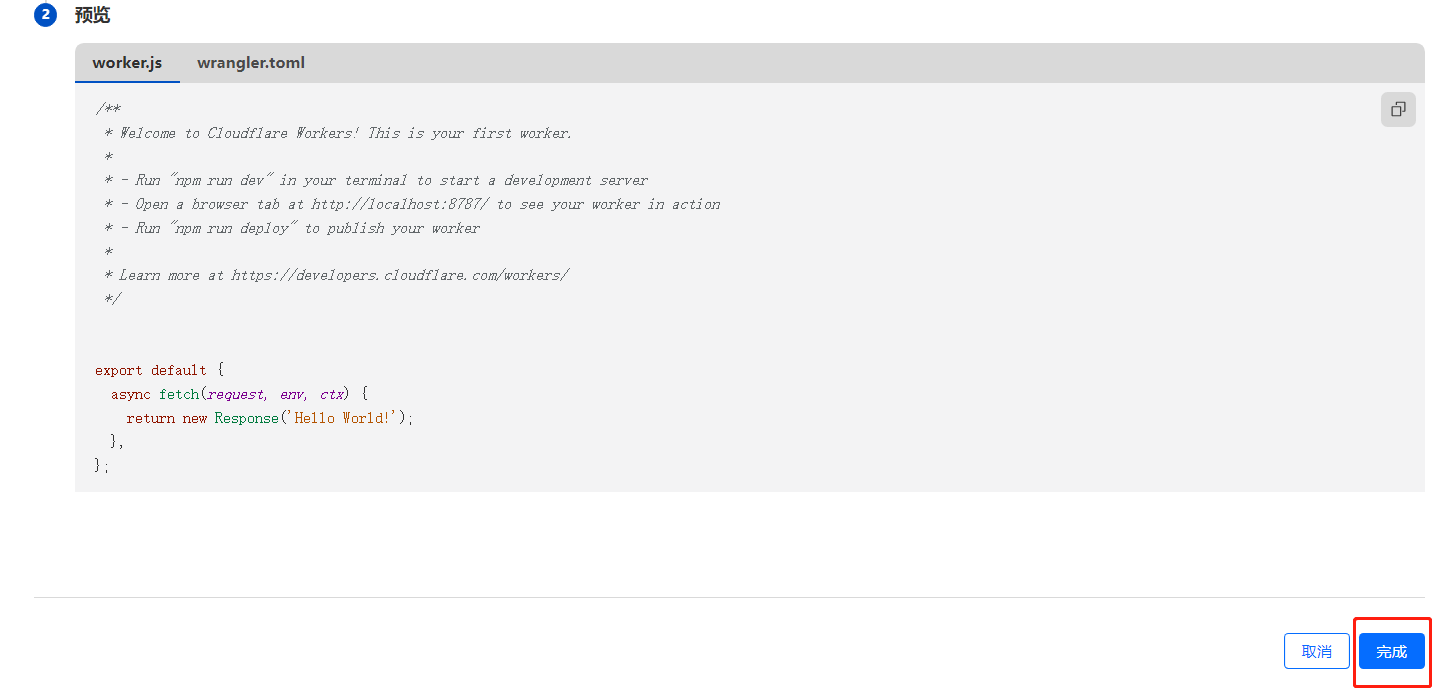Image resolution: width=1447 pixels, height=695 pixels.
Task: Click the 'npm run dev' comment line
Action: (x=376, y=180)
